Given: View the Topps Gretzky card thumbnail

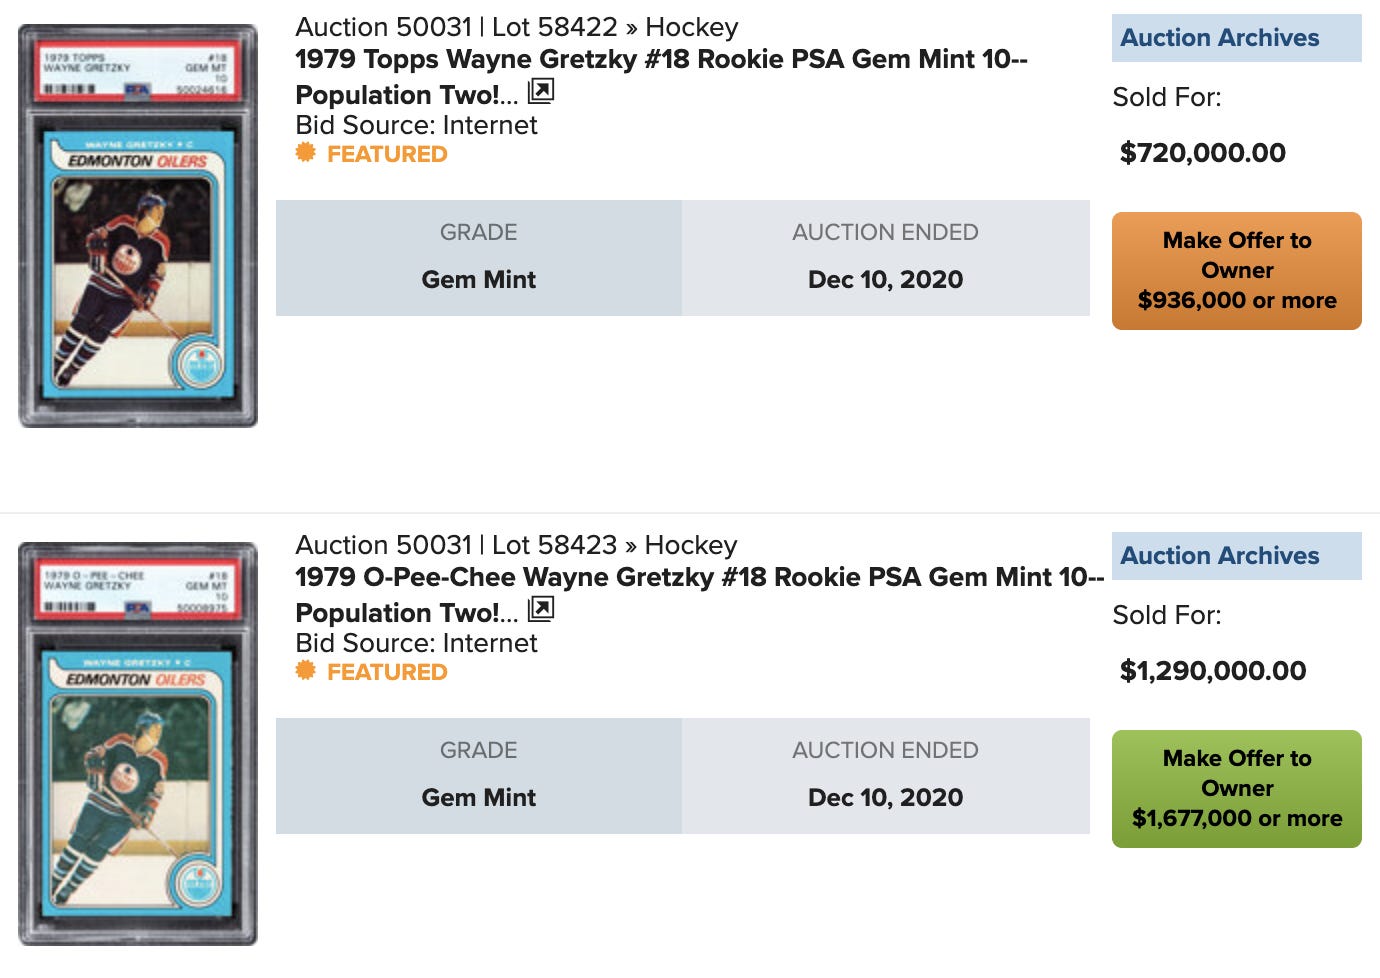Looking at the screenshot, I should click(138, 226).
